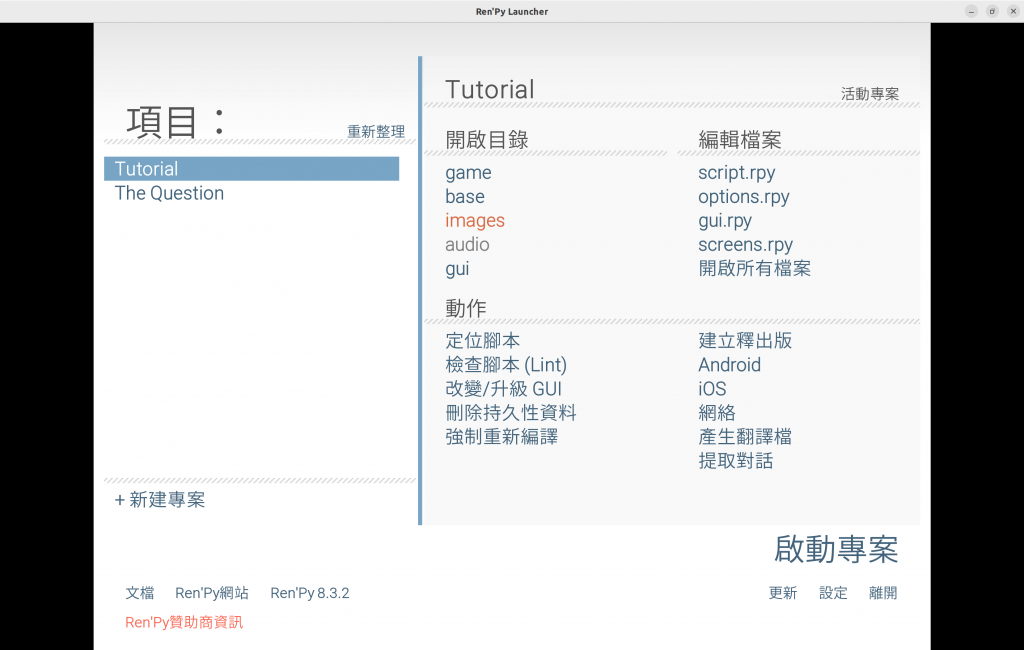The image size is (1024, 650).
Task: Open the game directory
Action: point(468,172)
